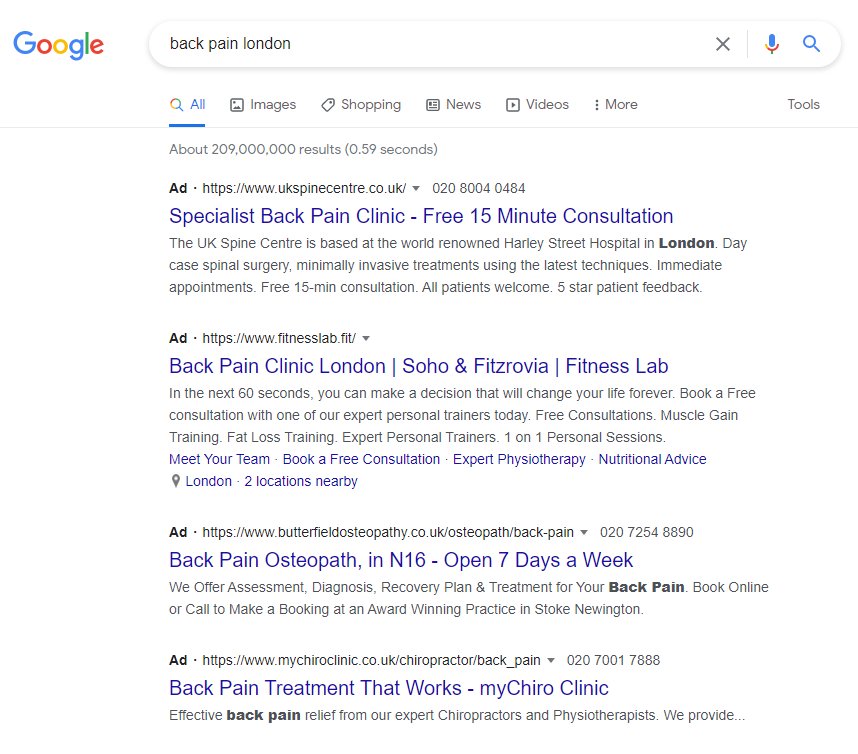Select the All tab label
This screenshot has width=858, height=754.
(x=198, y=104)
